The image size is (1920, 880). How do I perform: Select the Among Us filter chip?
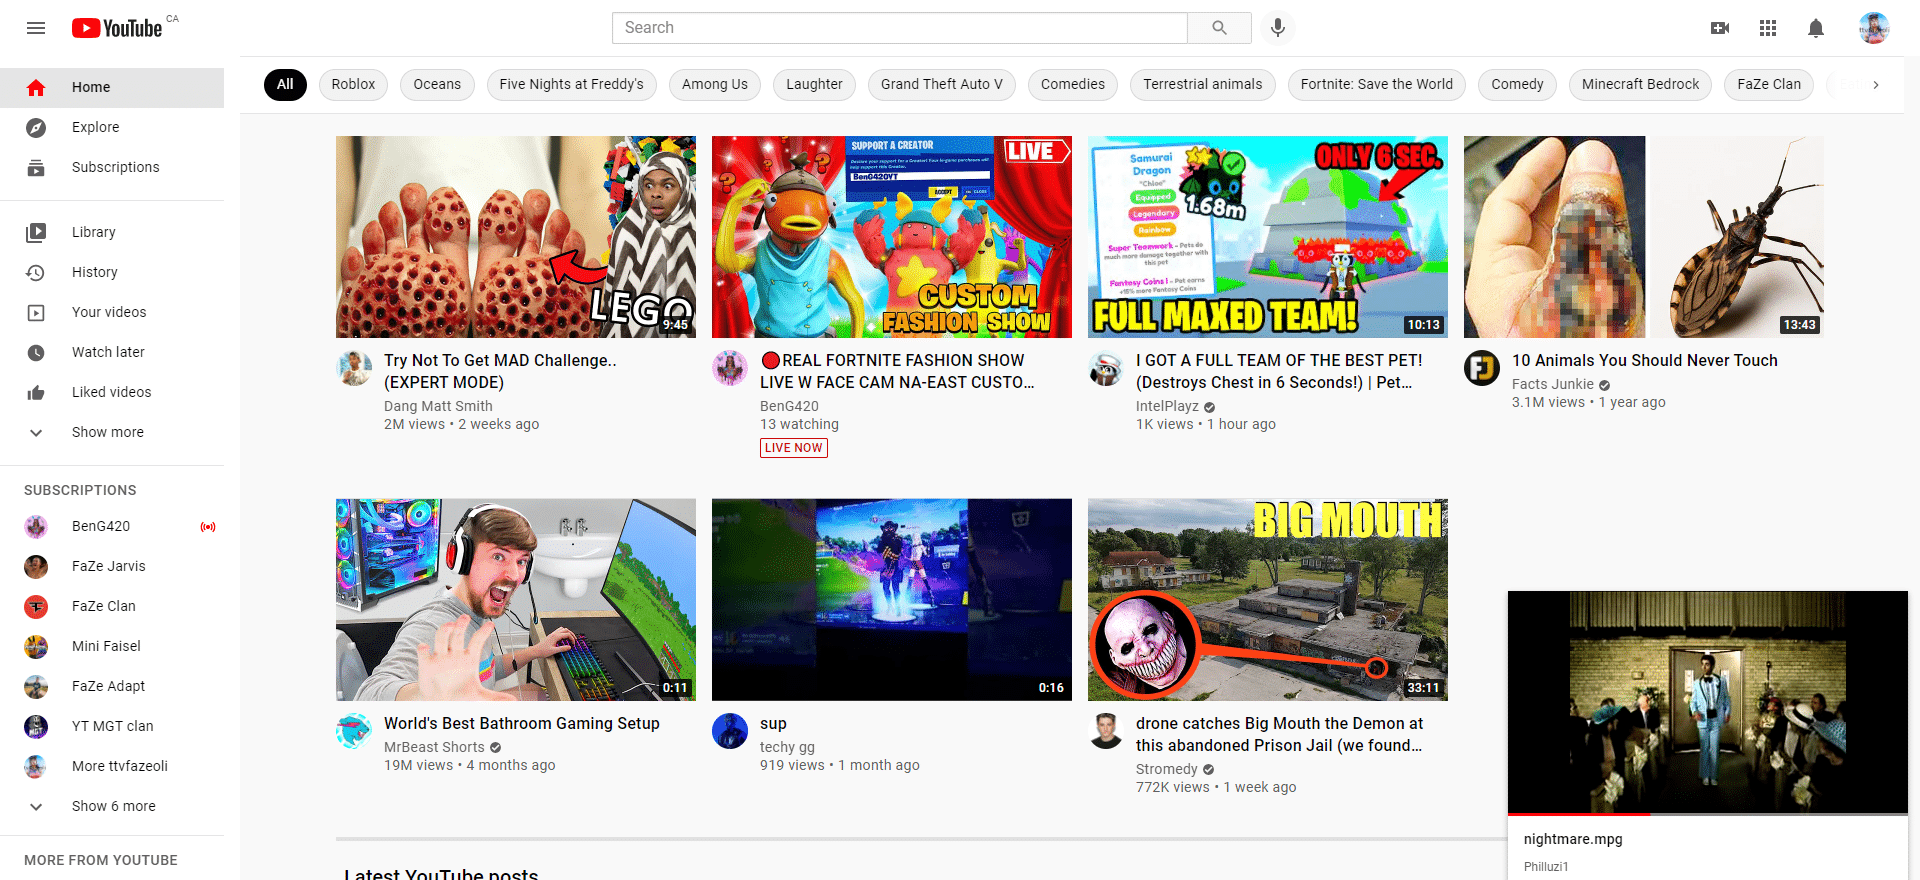pyautogui.click(x=715, y=85)
